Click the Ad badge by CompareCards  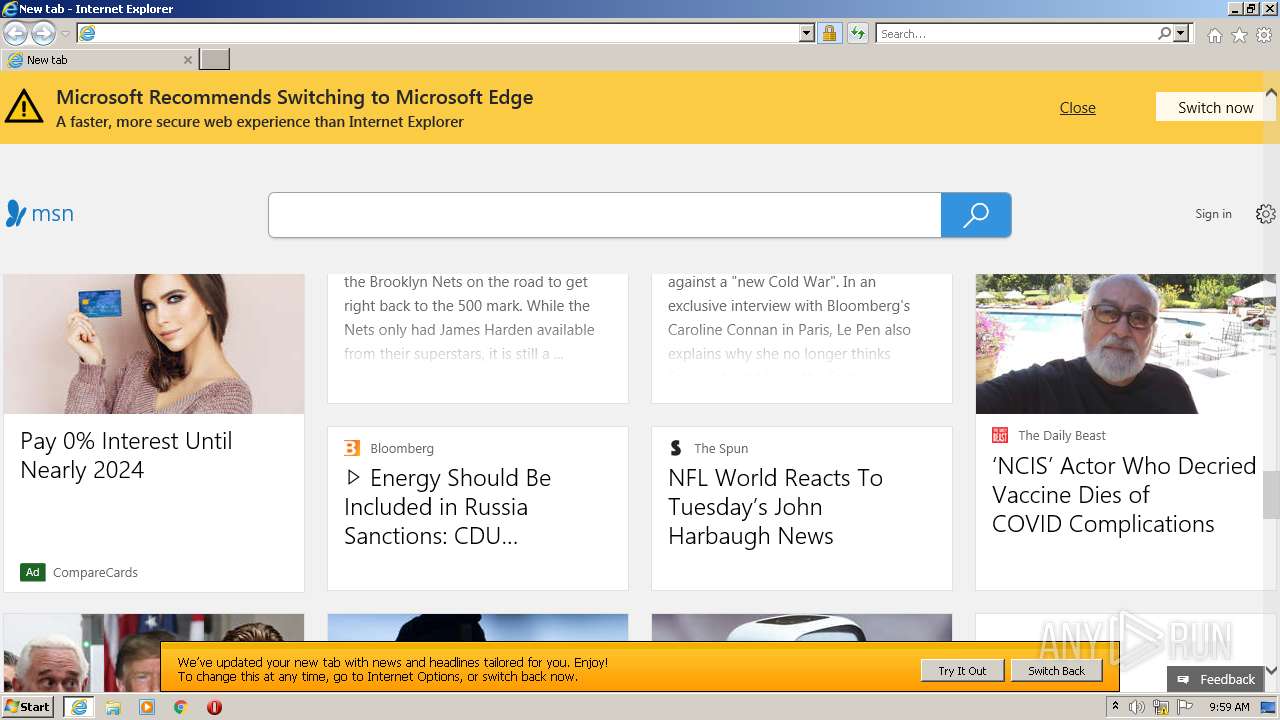[x=33, y=572]
